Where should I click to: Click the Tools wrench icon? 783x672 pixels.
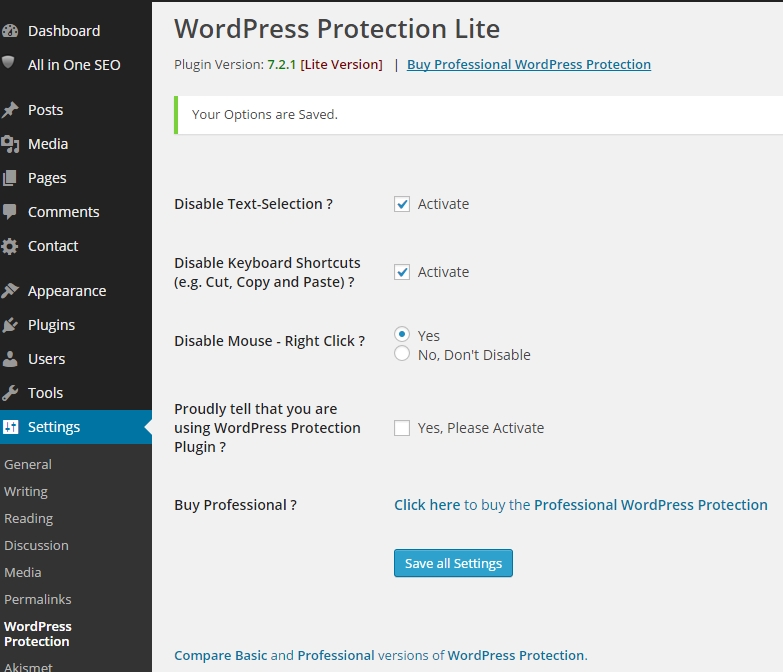(x=10, y=393)
